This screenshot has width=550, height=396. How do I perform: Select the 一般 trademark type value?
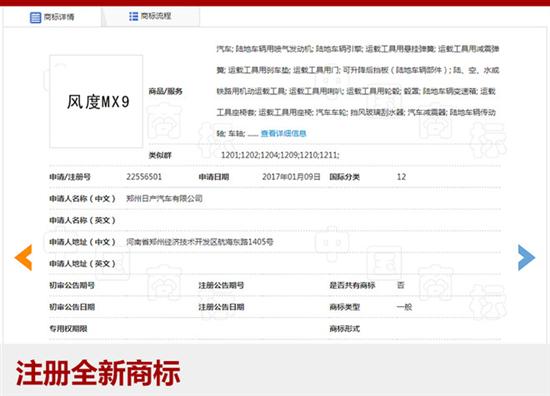[404, 307]
